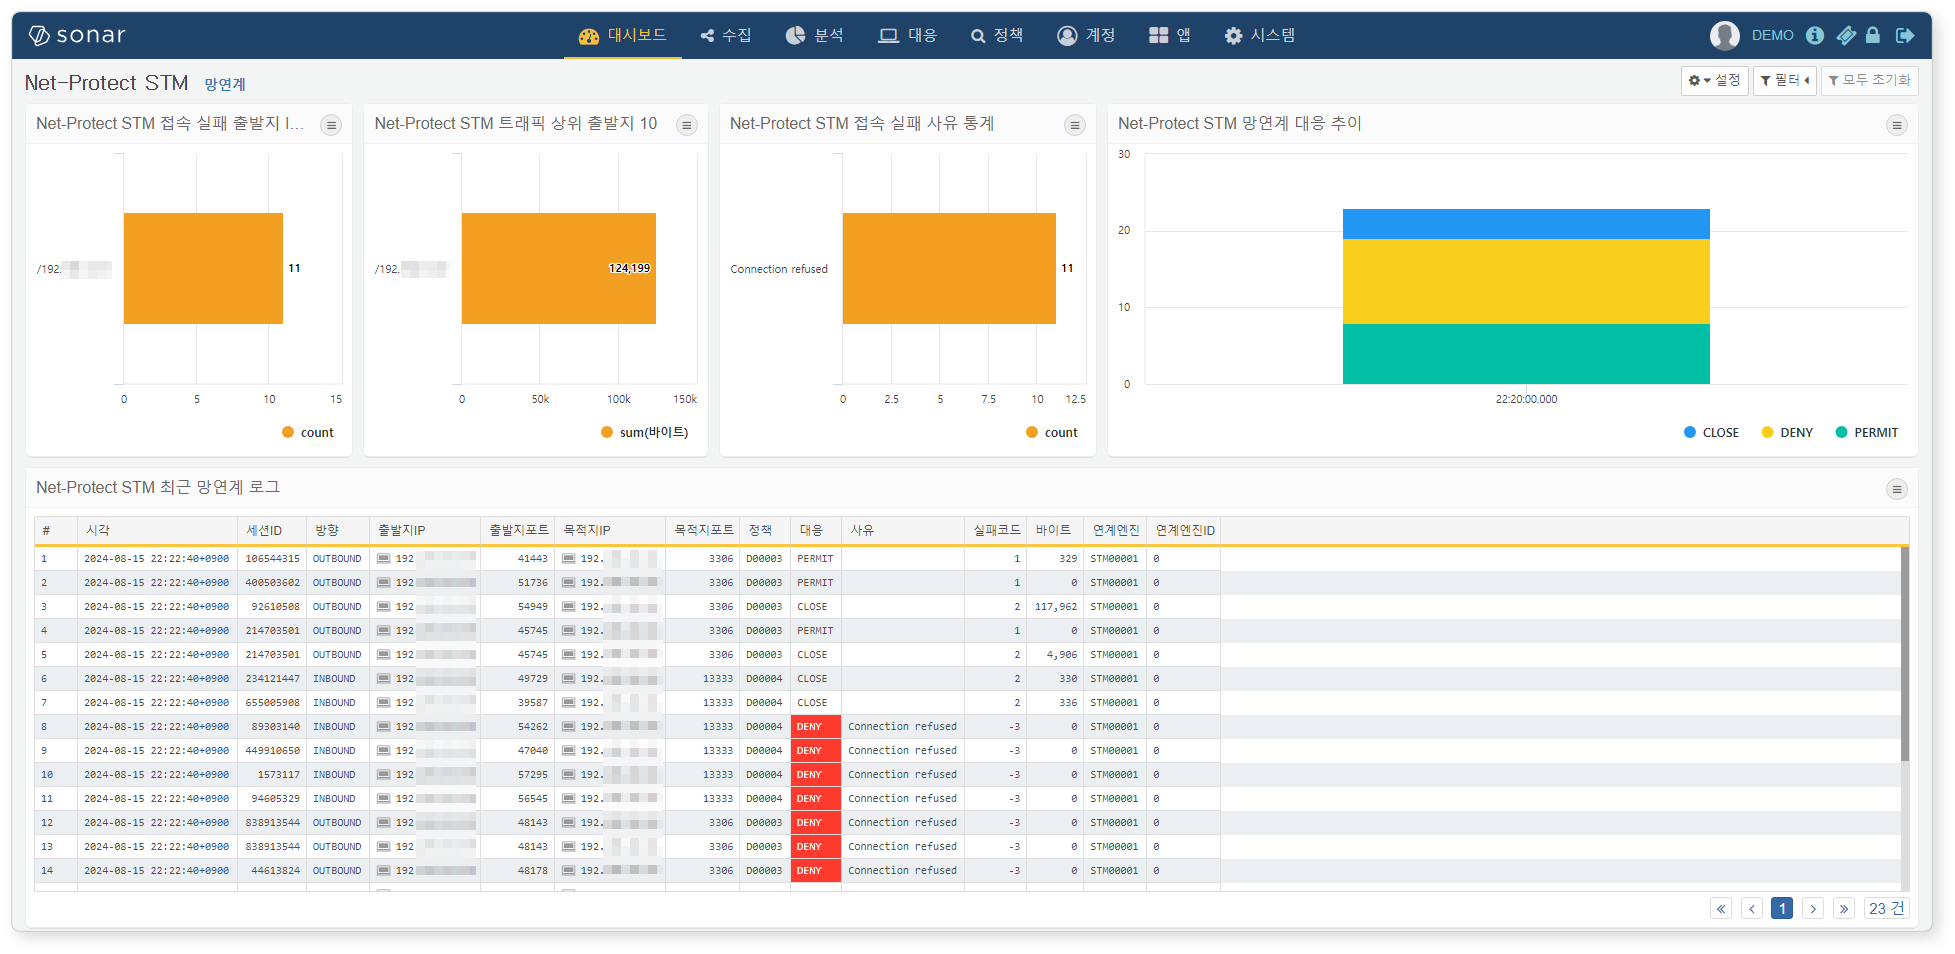Open menu of 망연계 대응 추이 widget
1955x954 pixels.
[x=1896, y=125]
